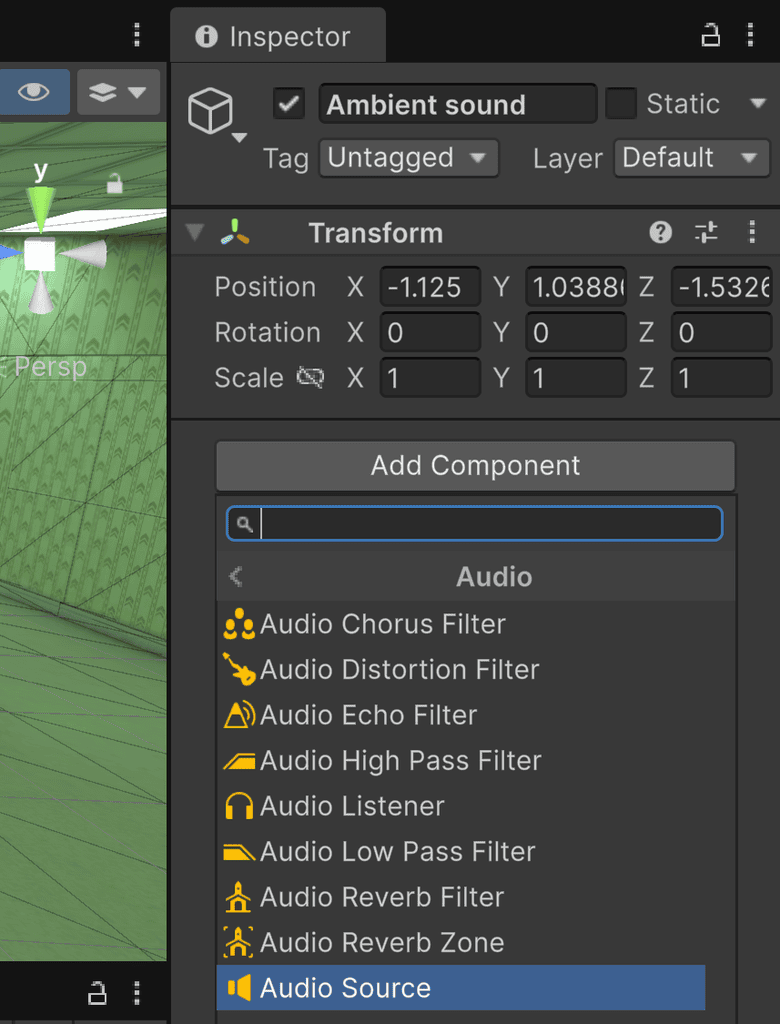Image resolution: width=780 pixels, height=1024 pixels.
Task: Open the GameObject cube icon picker
Action: [x=210, y=112]
